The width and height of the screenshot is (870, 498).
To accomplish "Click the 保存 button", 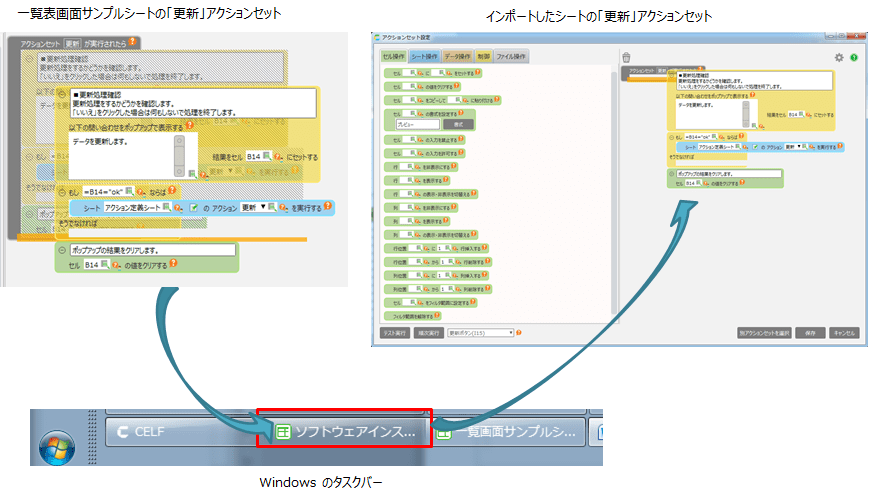I will coord(808,332).
